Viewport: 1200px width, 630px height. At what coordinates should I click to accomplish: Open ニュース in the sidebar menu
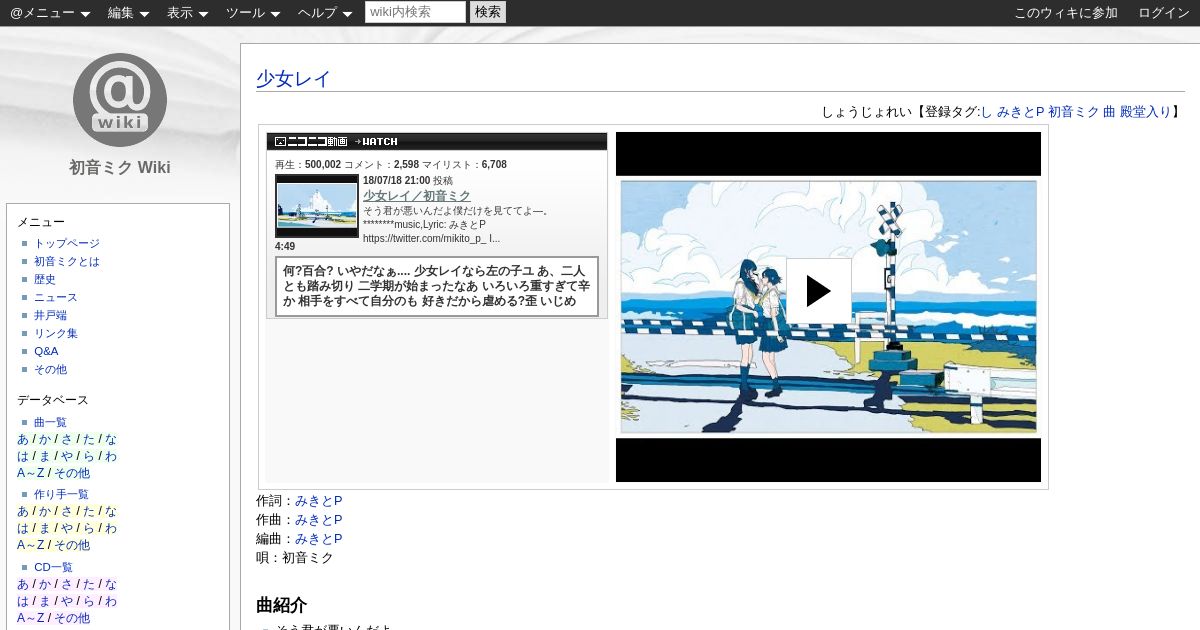pyautogui.click(x=56, y=297)
